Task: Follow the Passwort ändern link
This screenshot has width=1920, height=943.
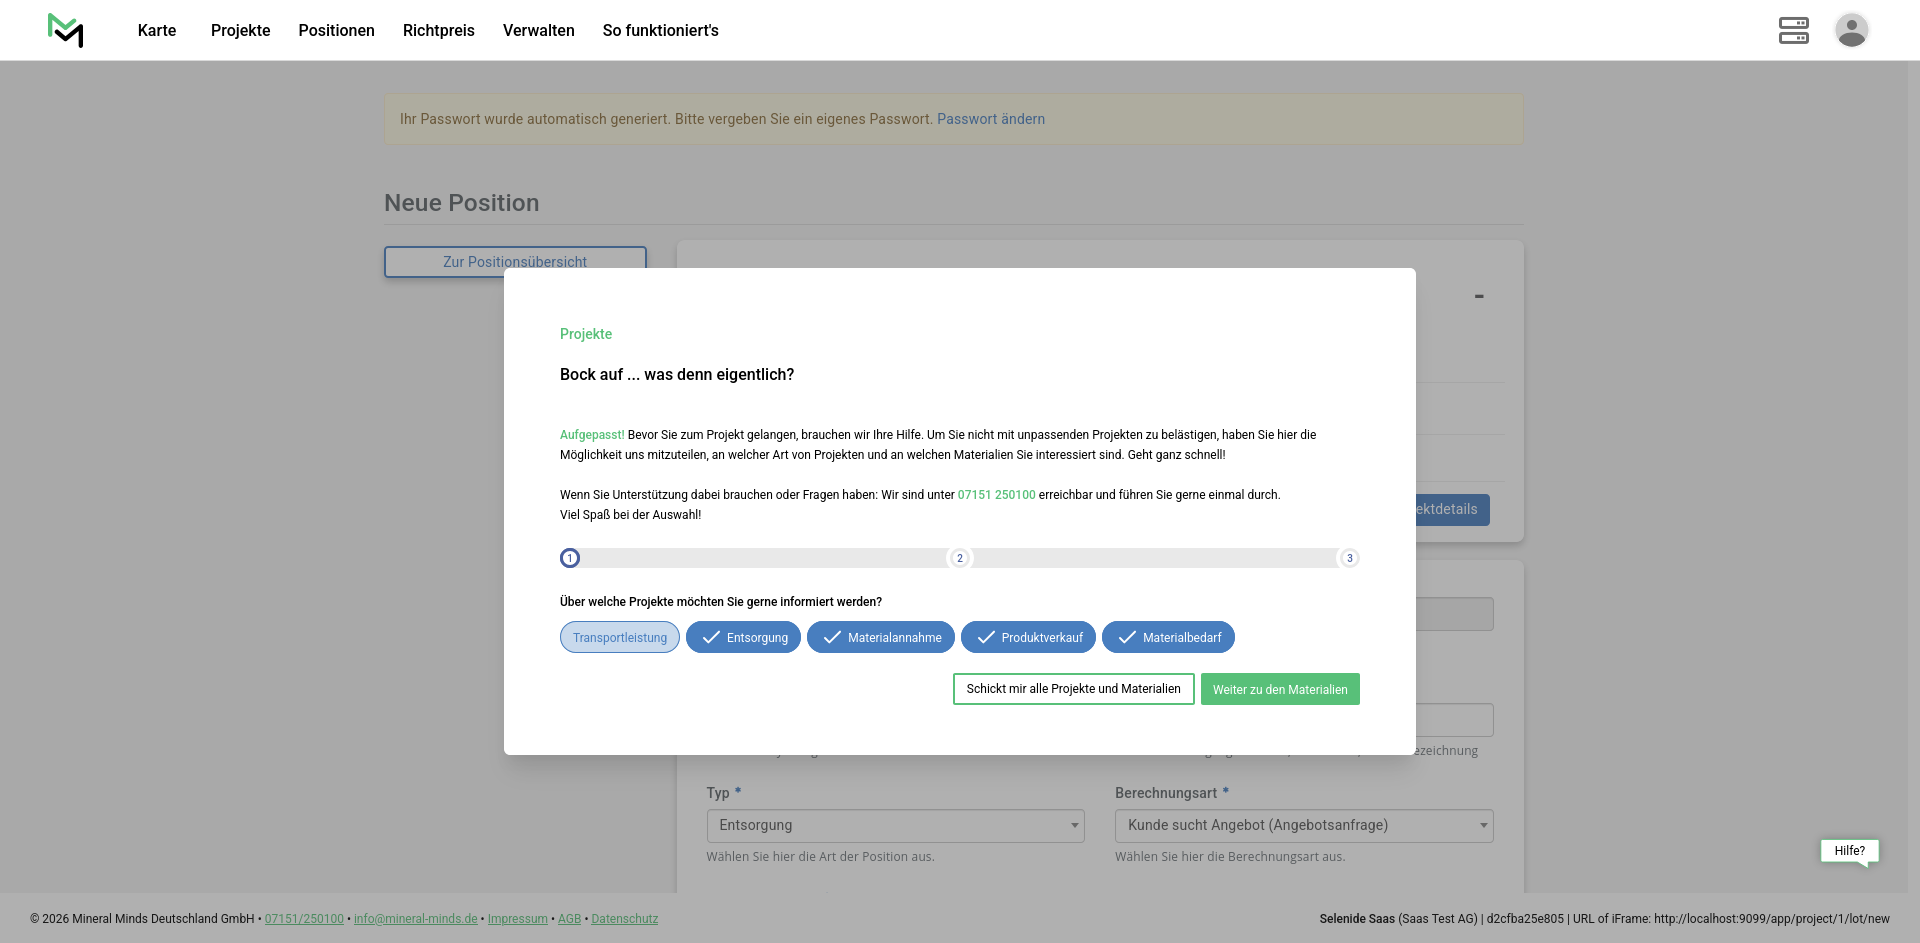Action: point(990,119)
